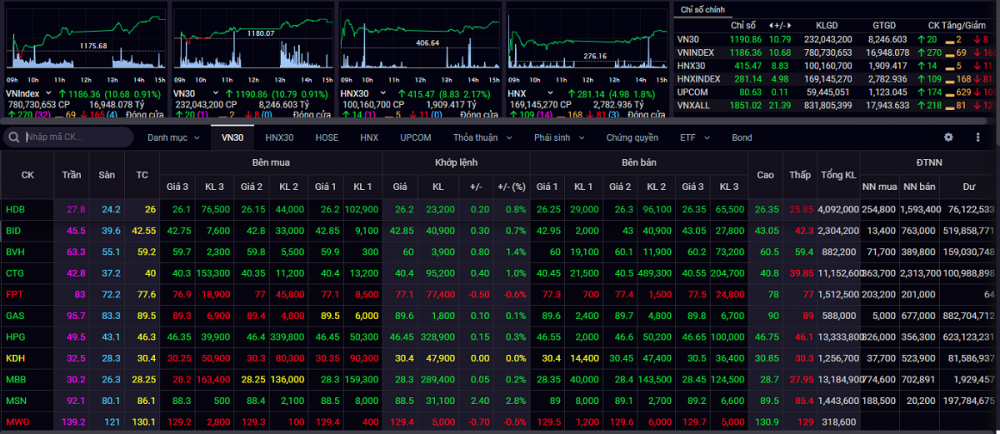Open the three-dot more options menu
The image size is (1000, 434).
pyautogui.click(x=975, y=137)
